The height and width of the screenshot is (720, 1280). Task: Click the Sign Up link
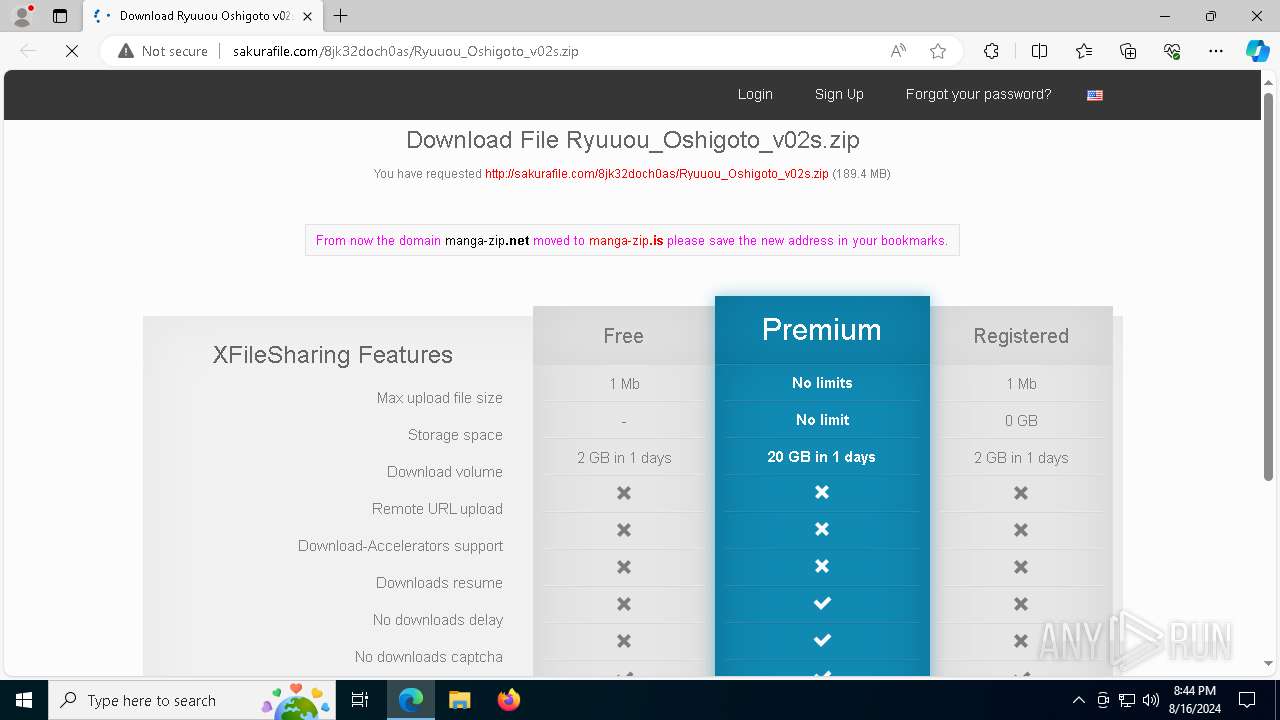[839, 94]
